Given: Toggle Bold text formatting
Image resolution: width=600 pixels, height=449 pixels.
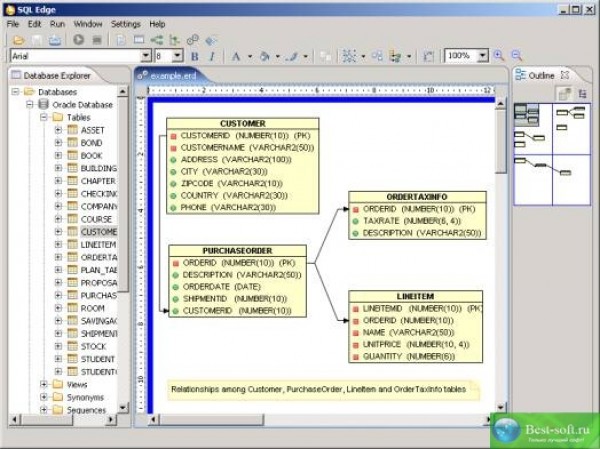Looking at the screenshot, I should click(195, 57).
